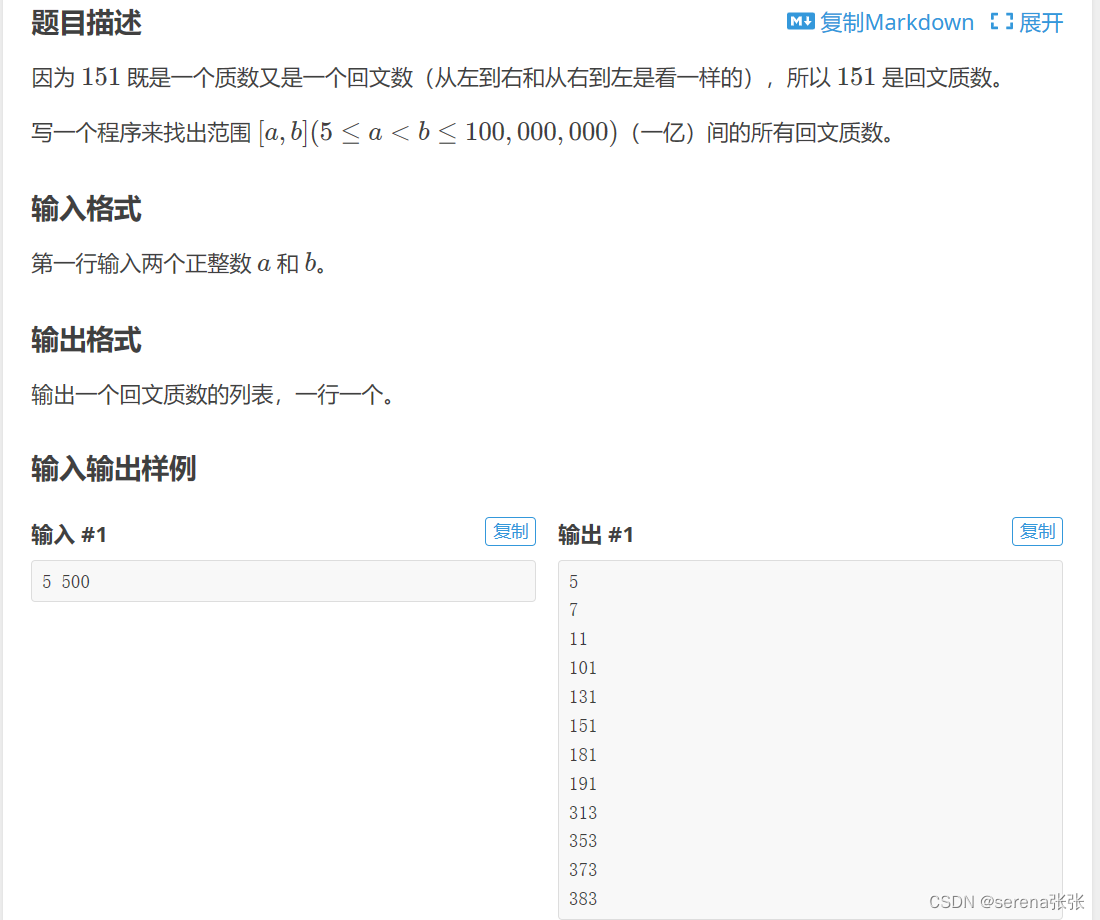This screenshot has width=1100, height=920.
Task: Select the output line showing 383
Action: click(582, 898)
